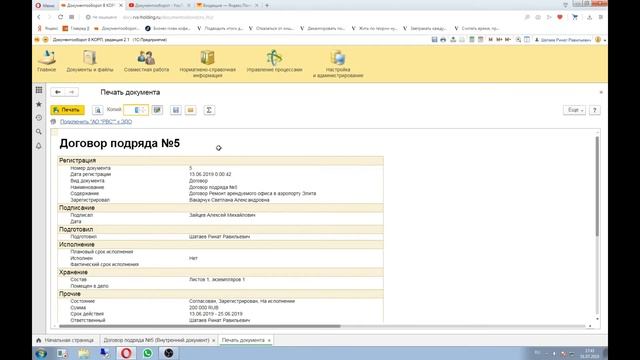Image resolution: width=640 pixels, height=360 pixels.
Task: Click the Исполнение section header
Action: click(220, 244)
